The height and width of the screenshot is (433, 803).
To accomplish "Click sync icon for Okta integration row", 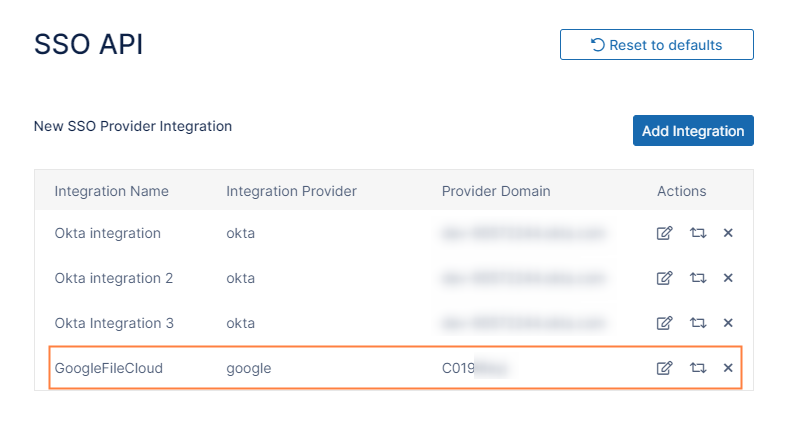I will [698, 233].
